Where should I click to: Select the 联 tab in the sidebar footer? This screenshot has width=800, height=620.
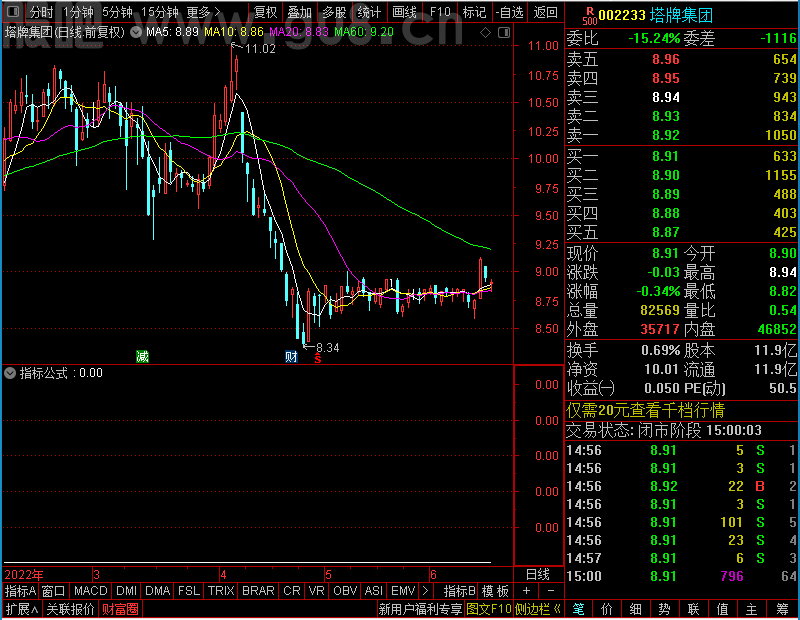click(693, 609)
